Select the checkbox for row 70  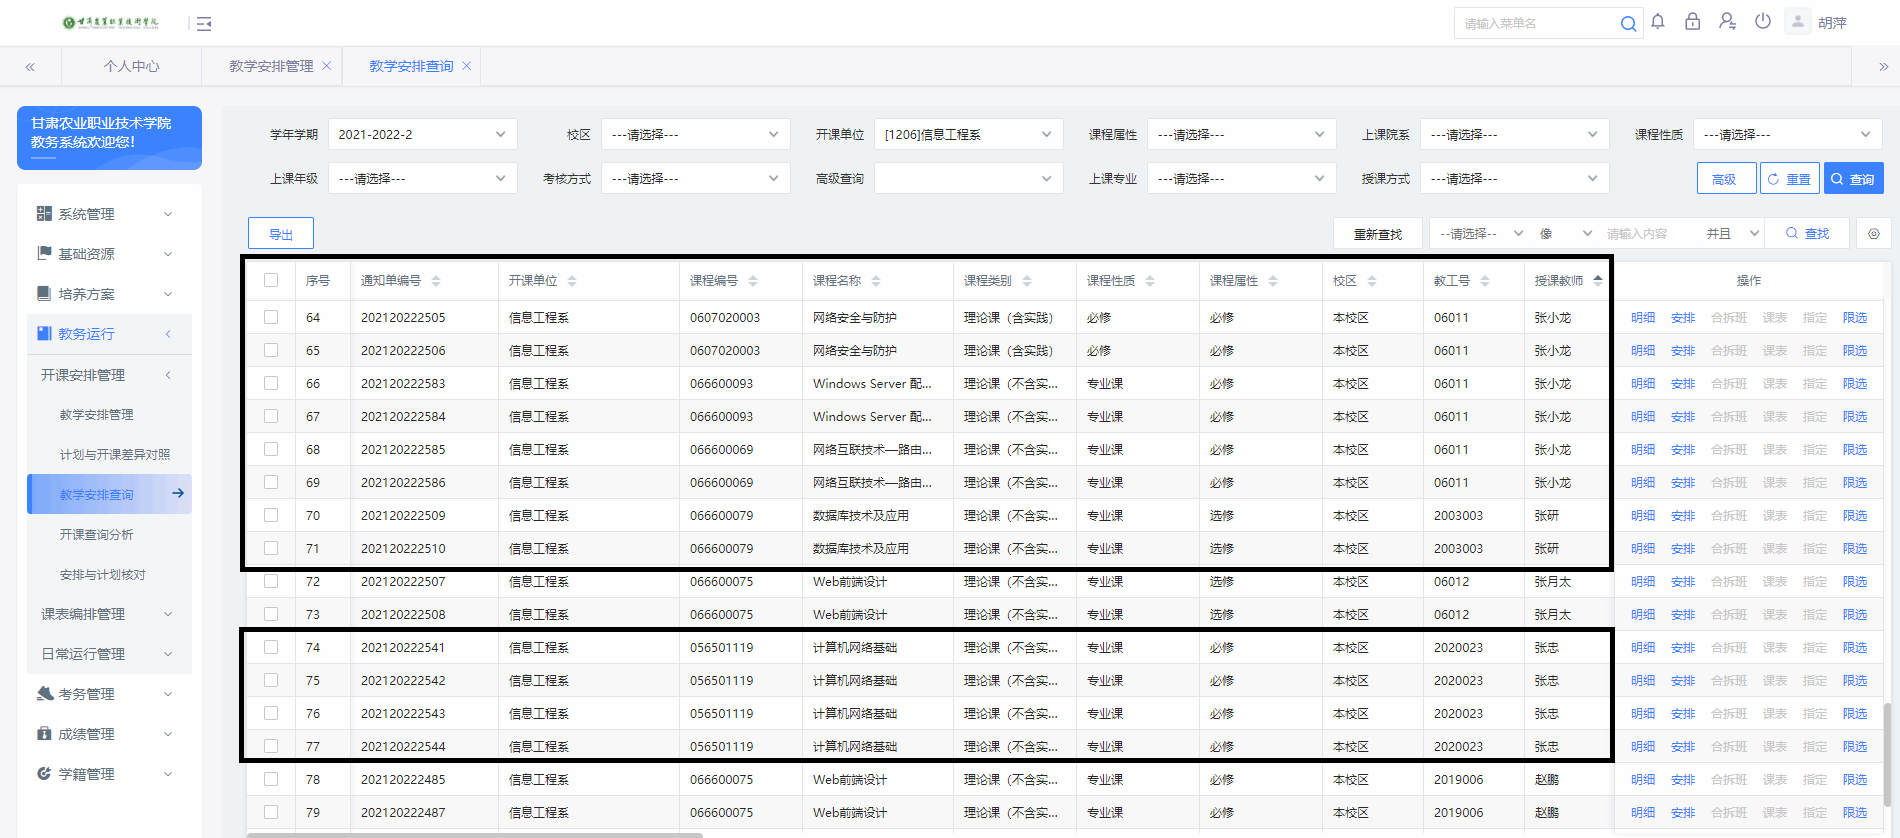tap(271, 515)
